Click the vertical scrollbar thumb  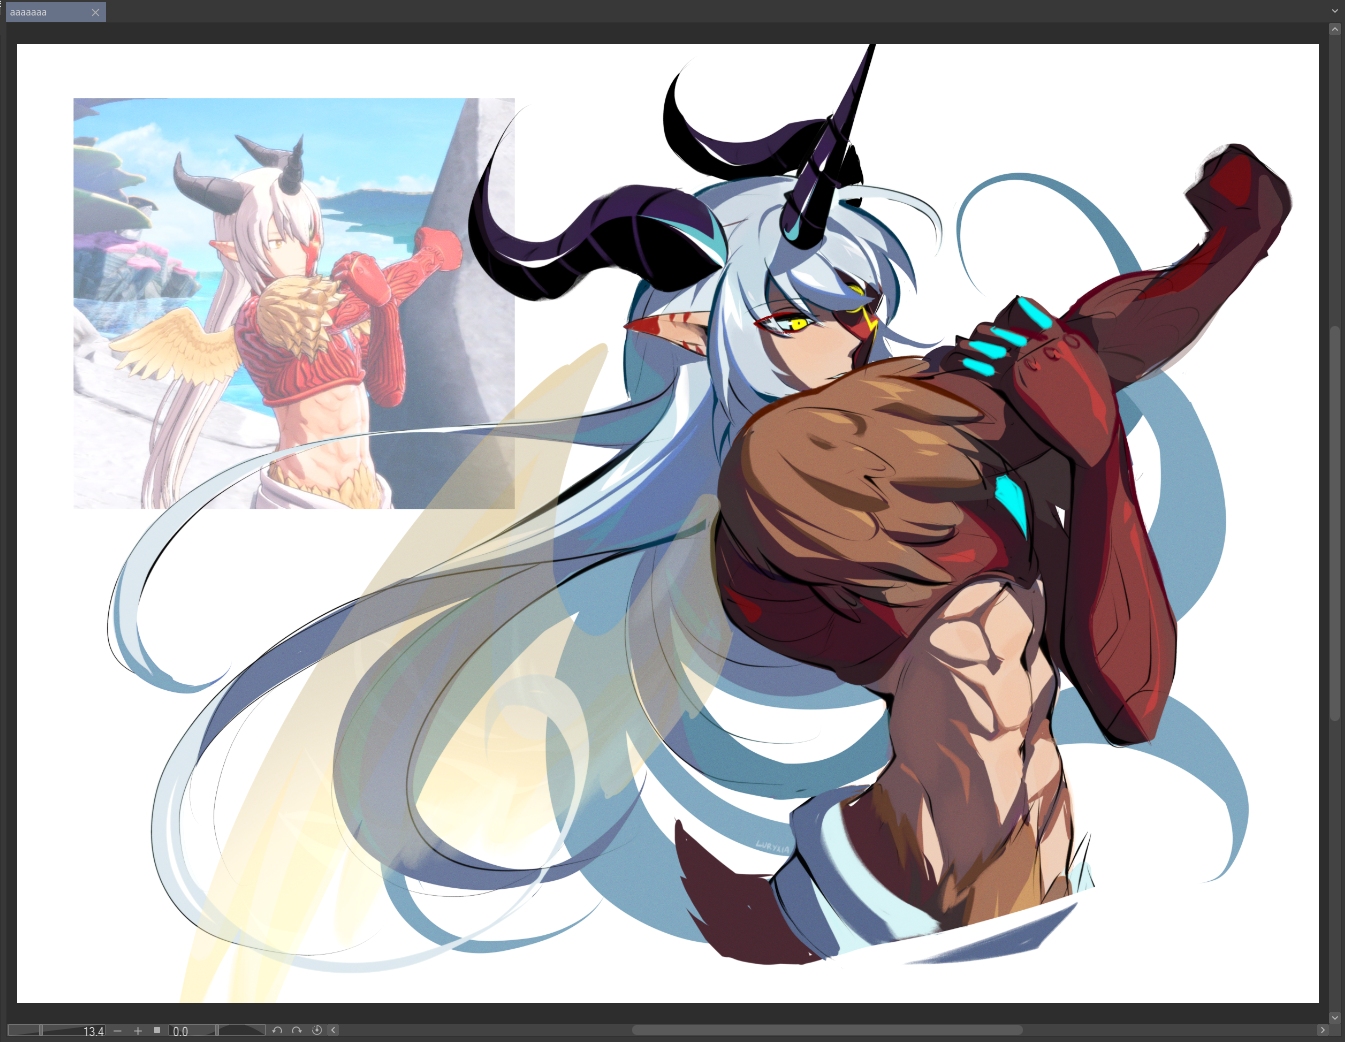1335,520
